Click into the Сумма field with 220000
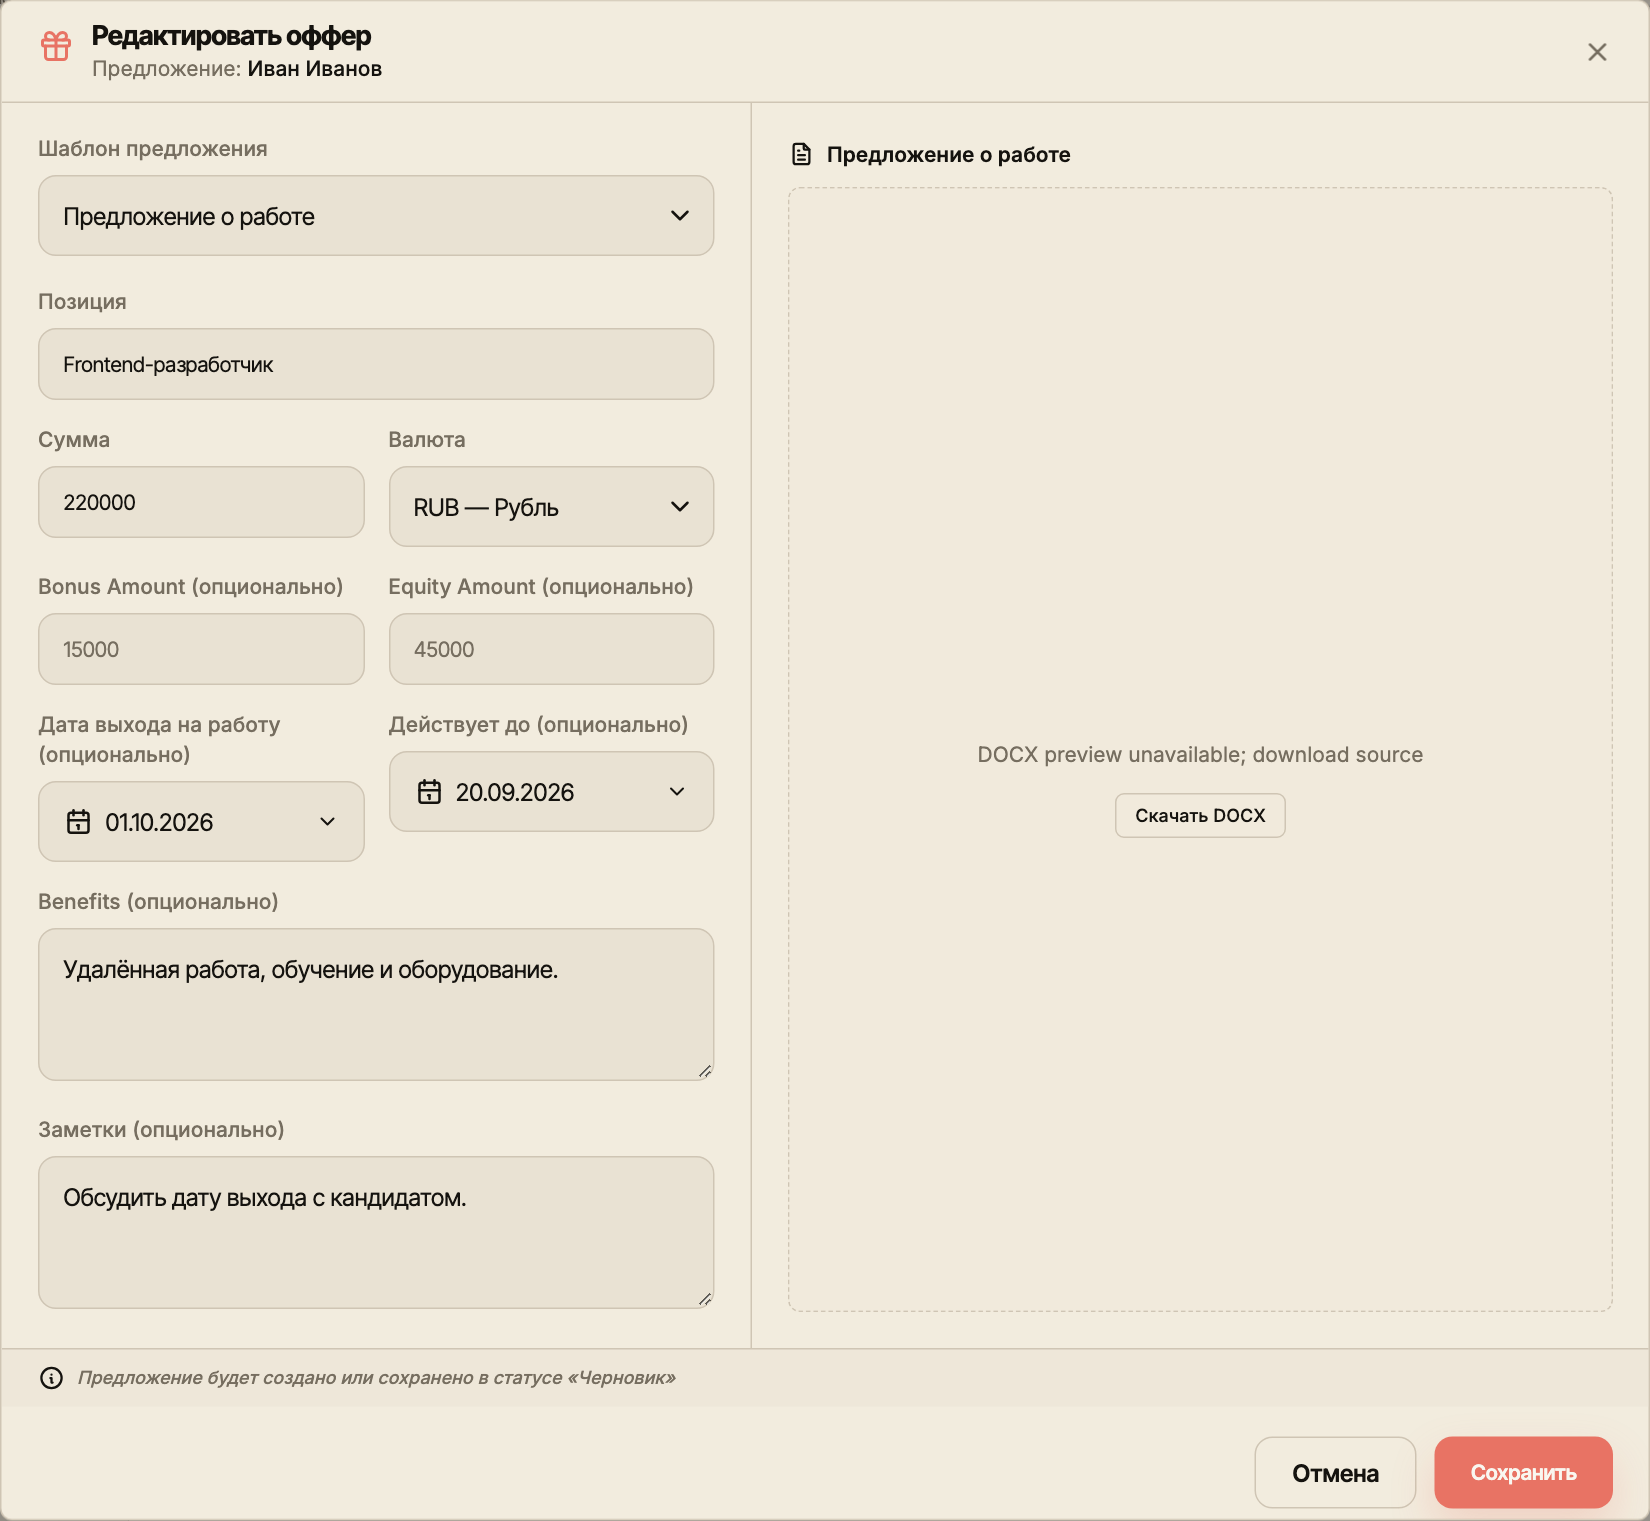Image resolution: width=1650 pixels, height=1521 pixels. [x=201, y=502]
